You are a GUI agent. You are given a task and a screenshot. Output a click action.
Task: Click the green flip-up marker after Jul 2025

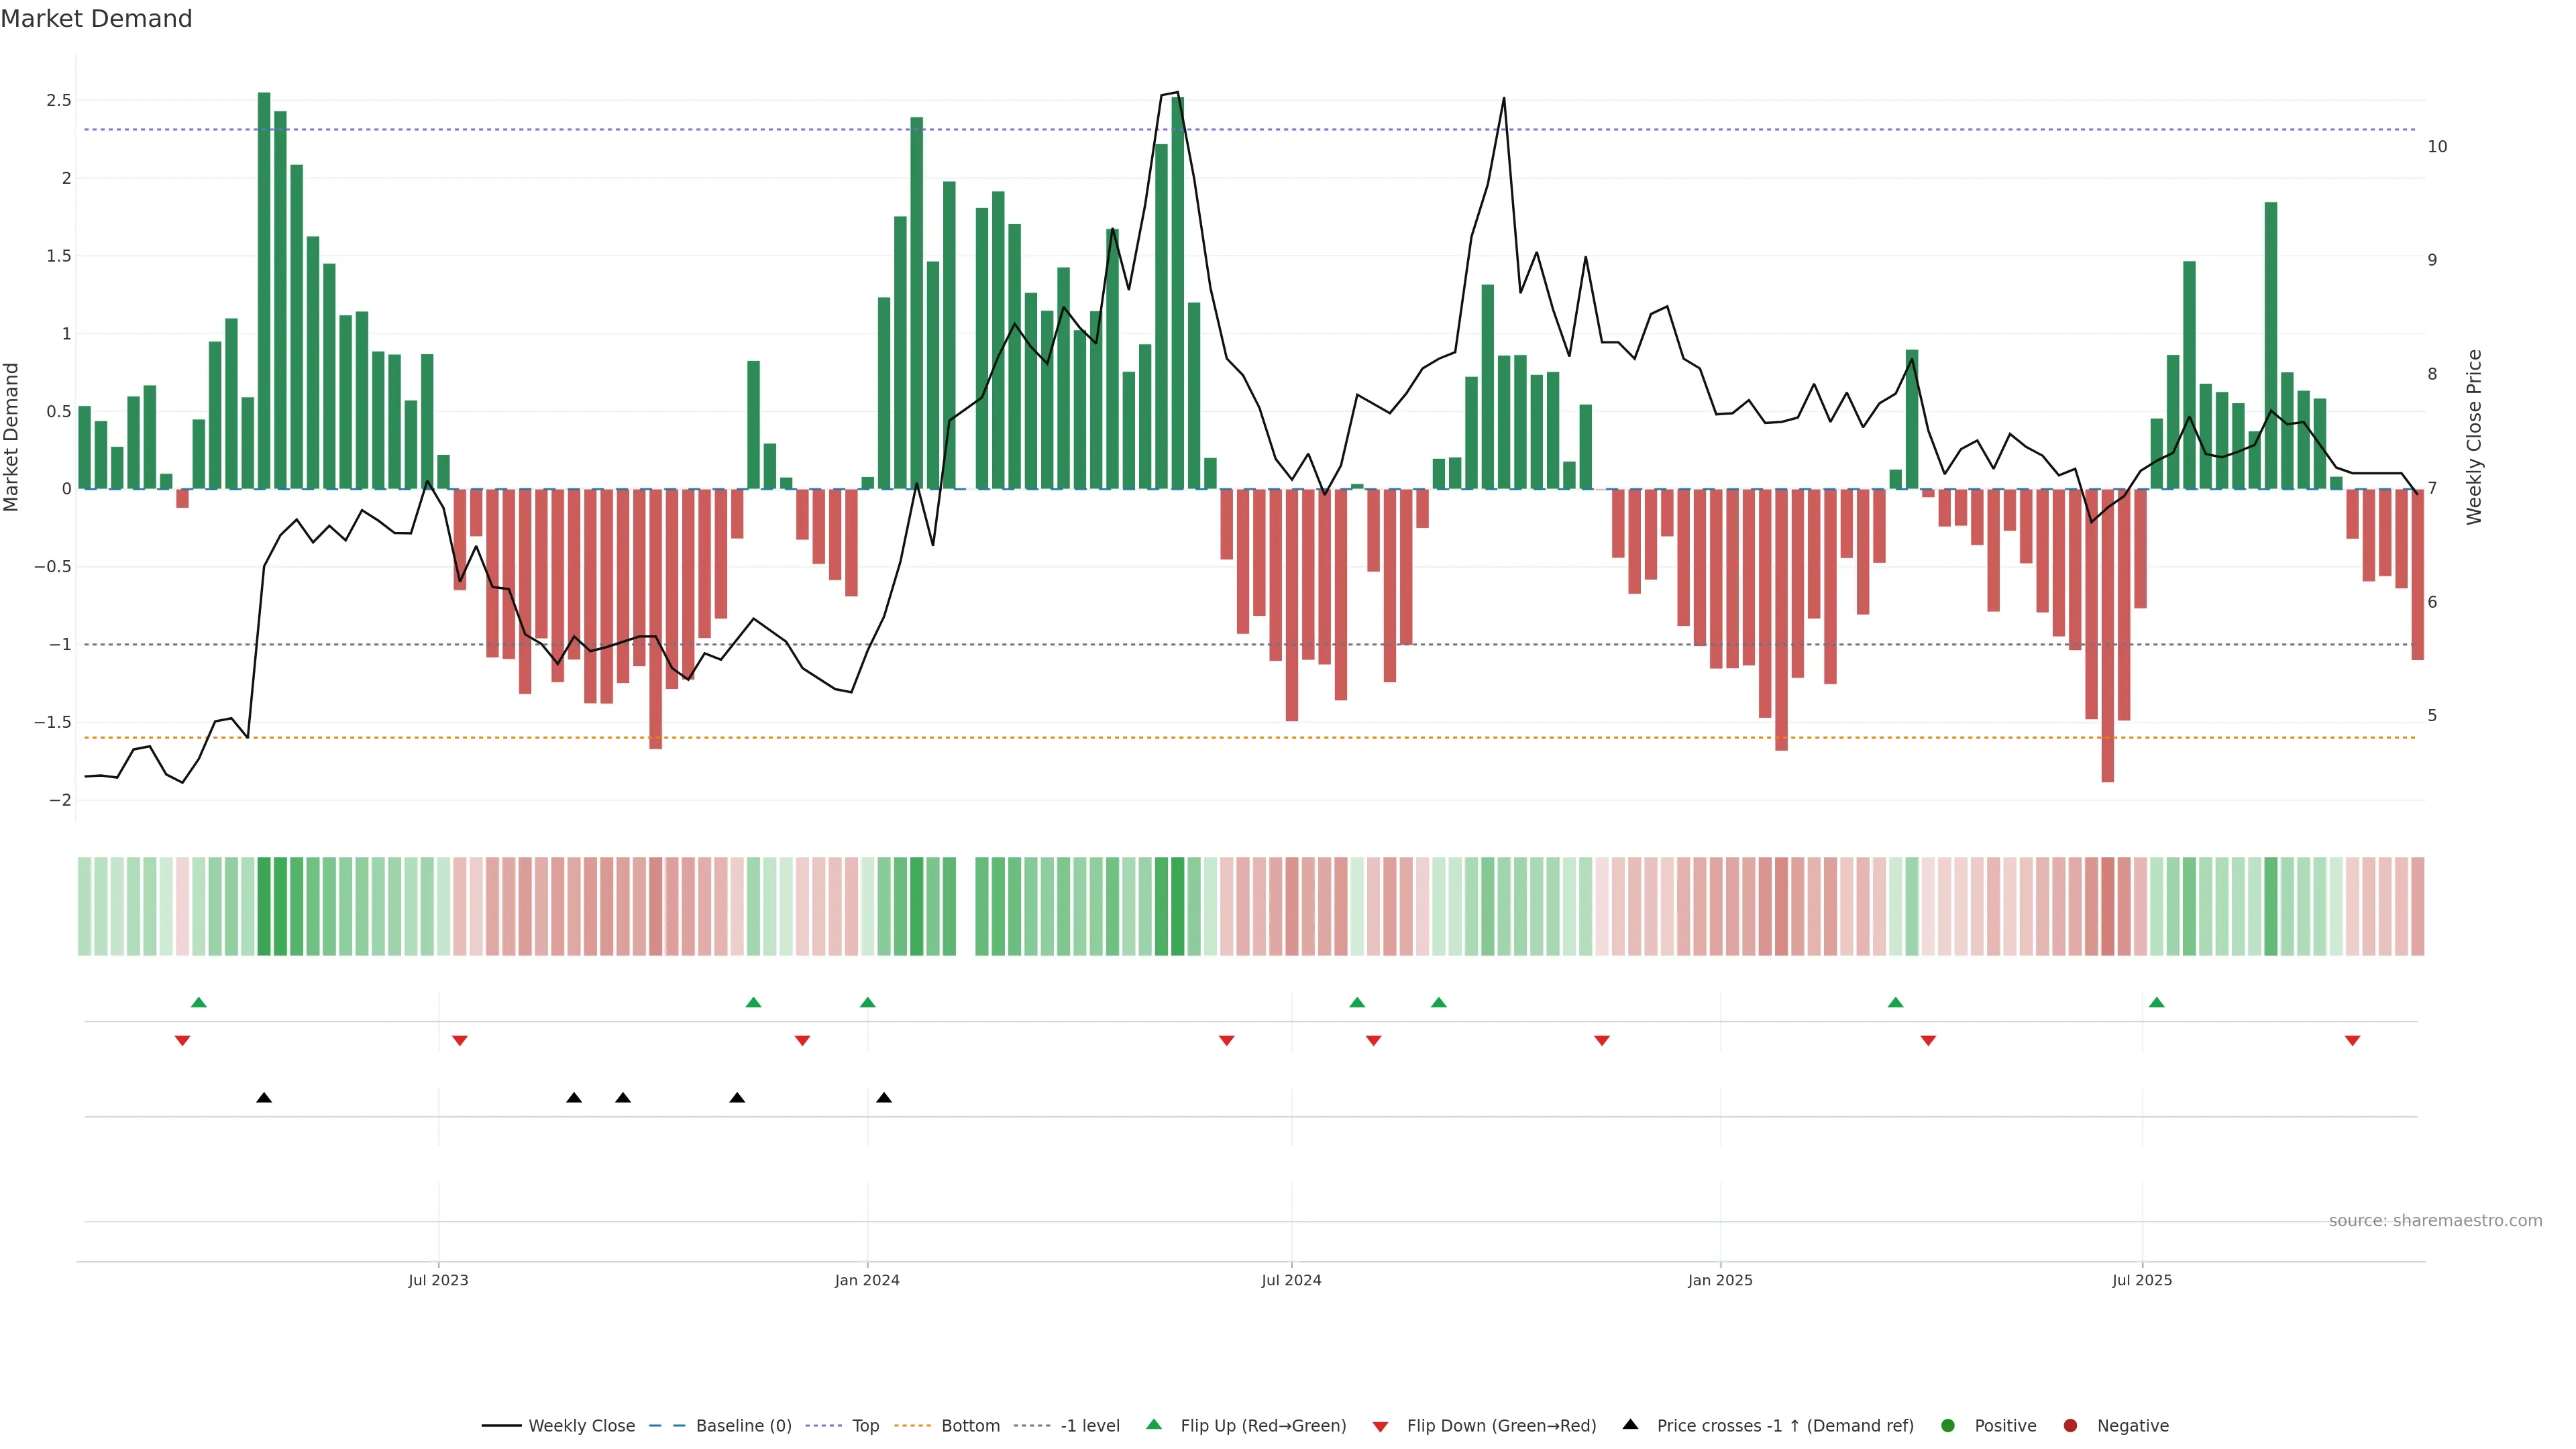2157,1003
